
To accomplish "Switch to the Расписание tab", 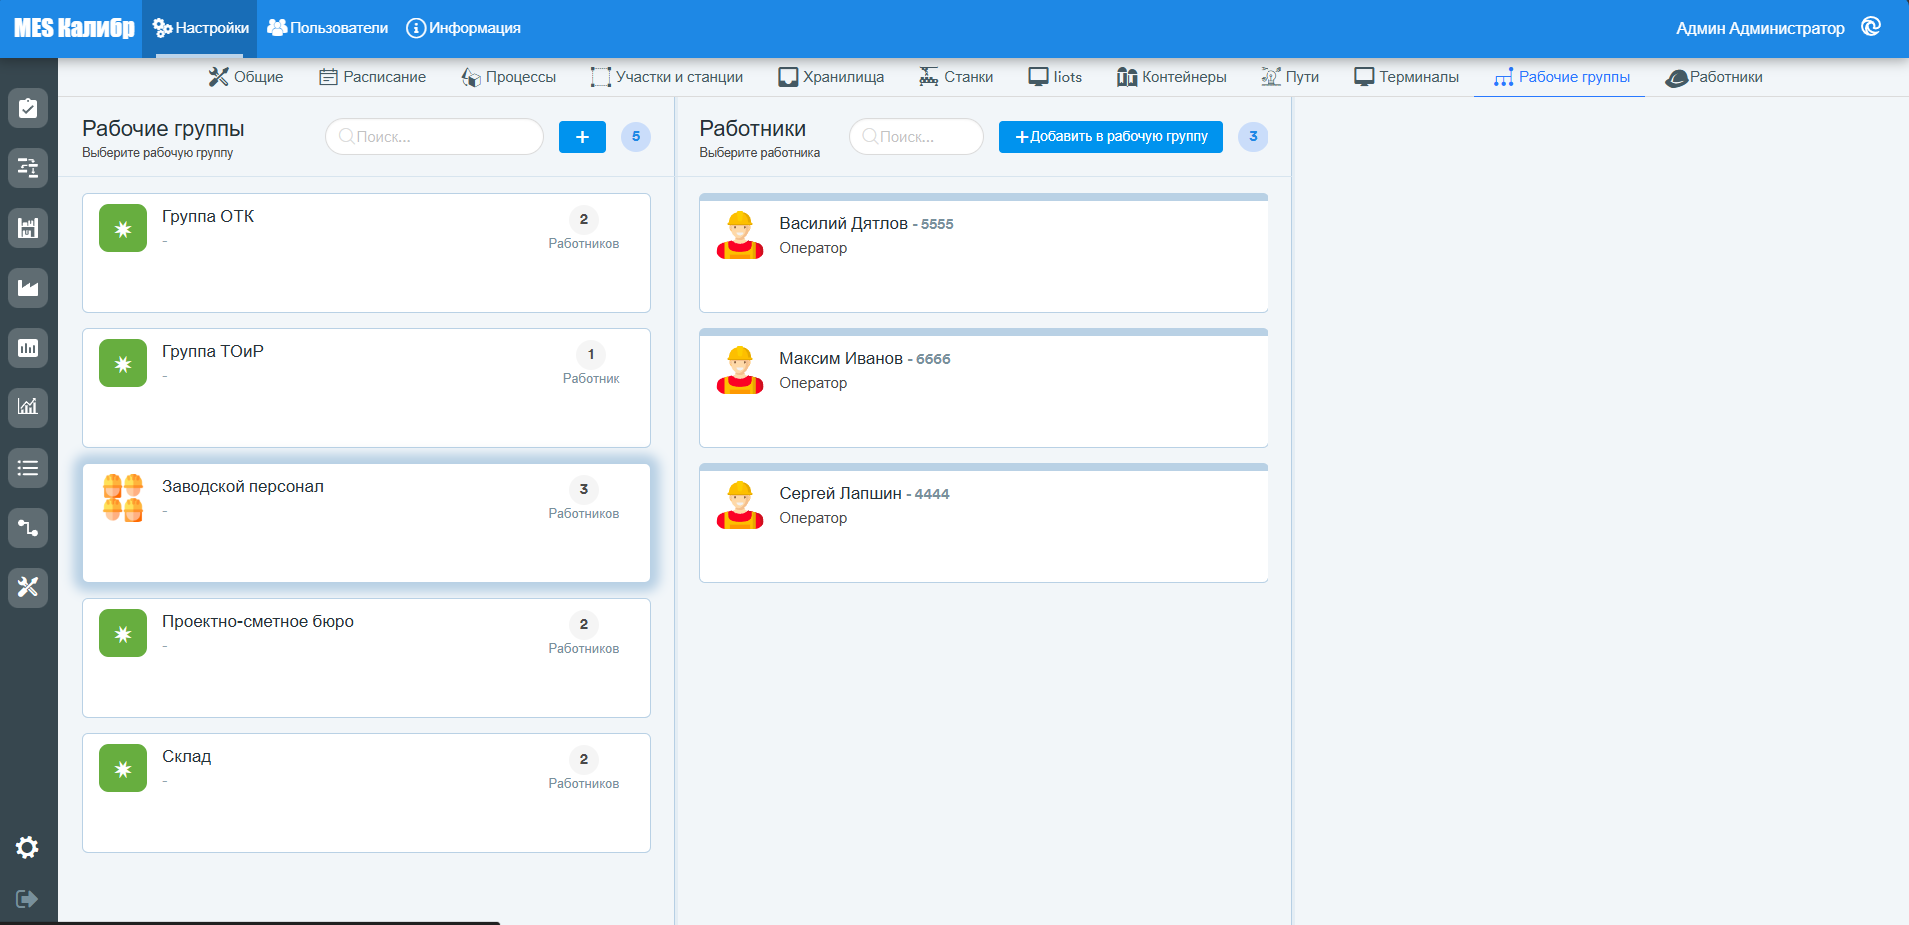I will pyautogui.click(x=372, y=77).
